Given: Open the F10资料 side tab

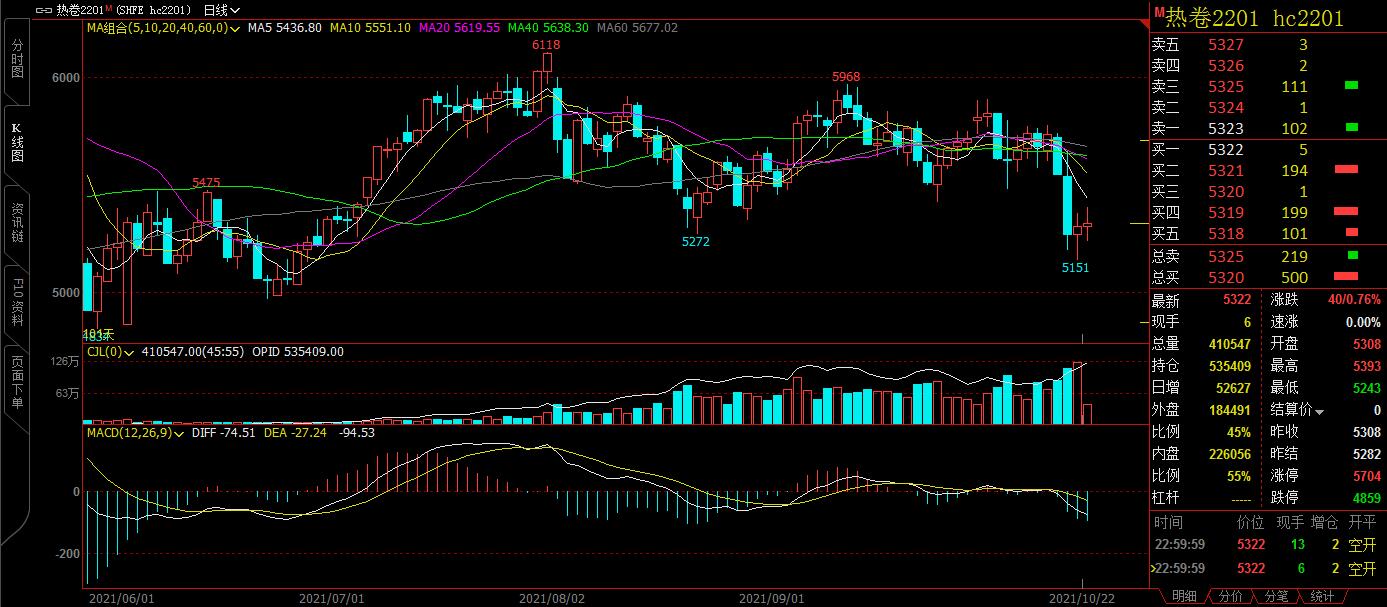Looking at the screenshot, I should 16,302.
